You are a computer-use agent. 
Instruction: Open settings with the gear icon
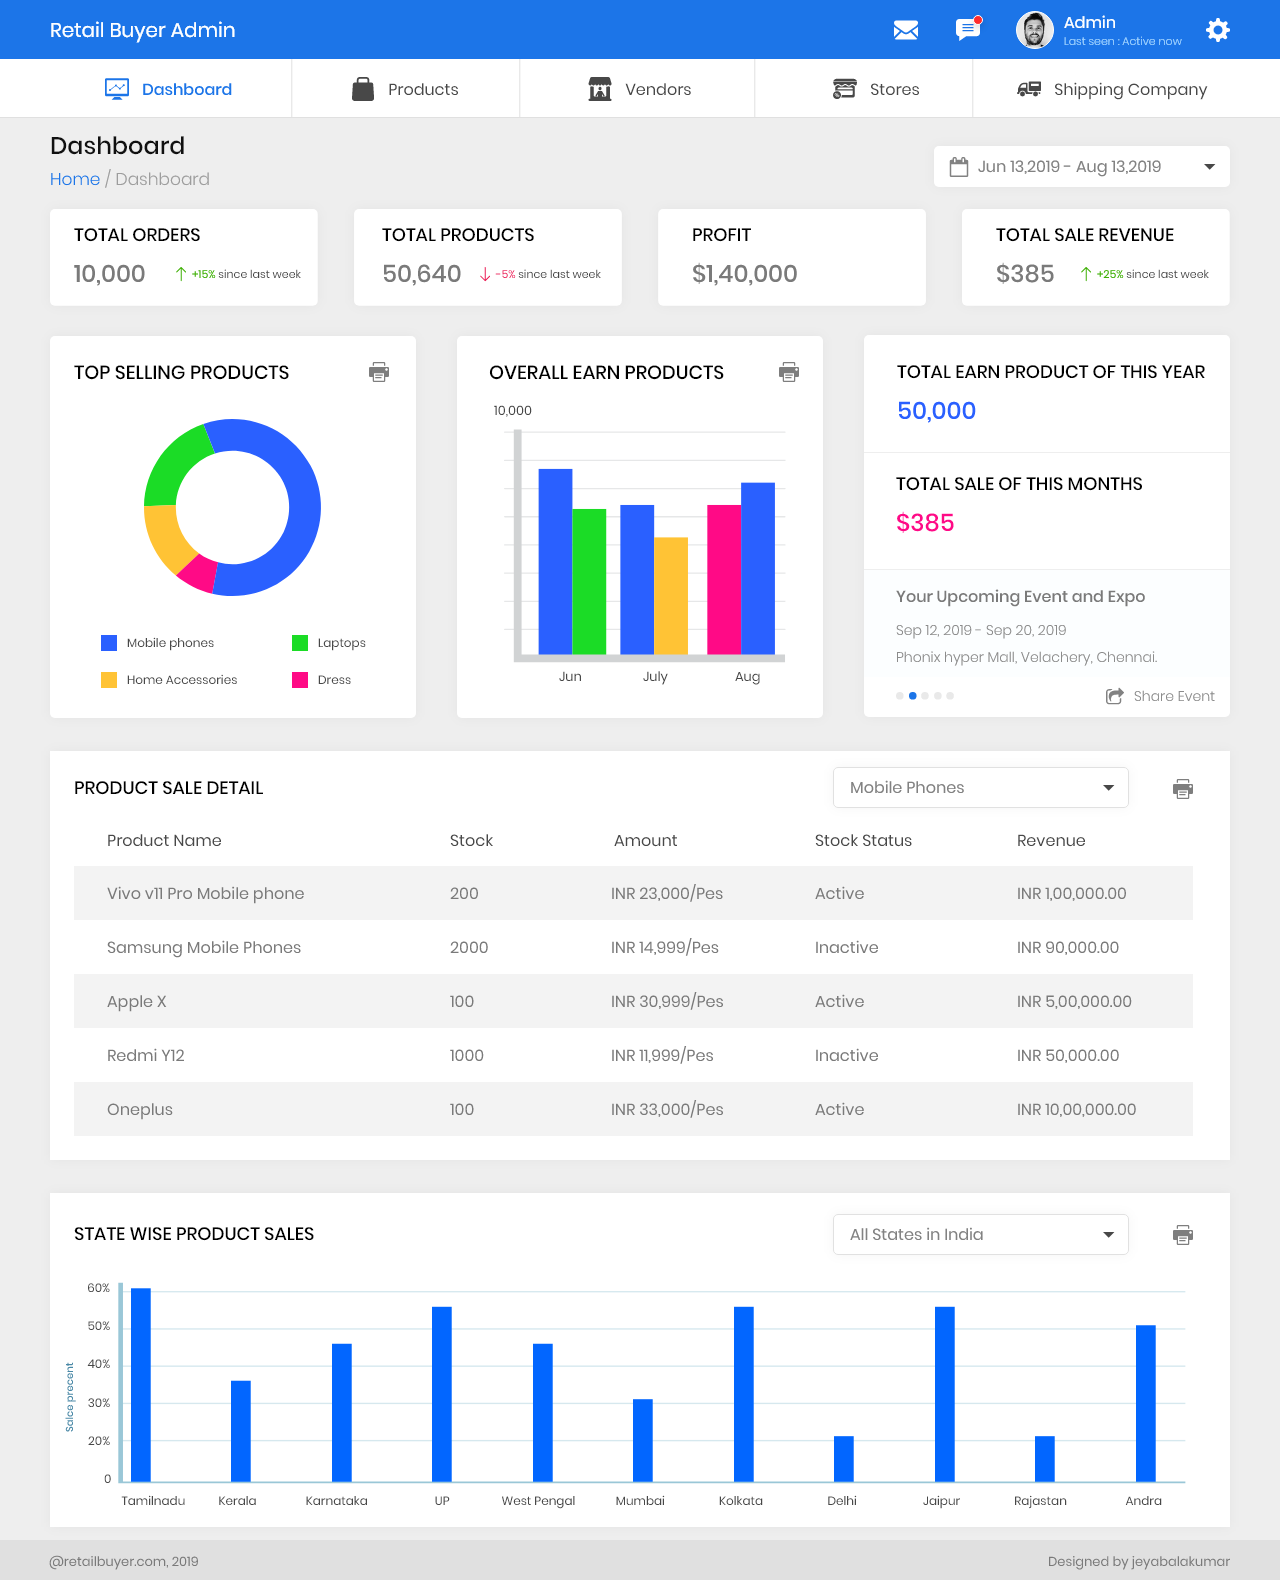pyautogui.click(x=1217, y=30)
